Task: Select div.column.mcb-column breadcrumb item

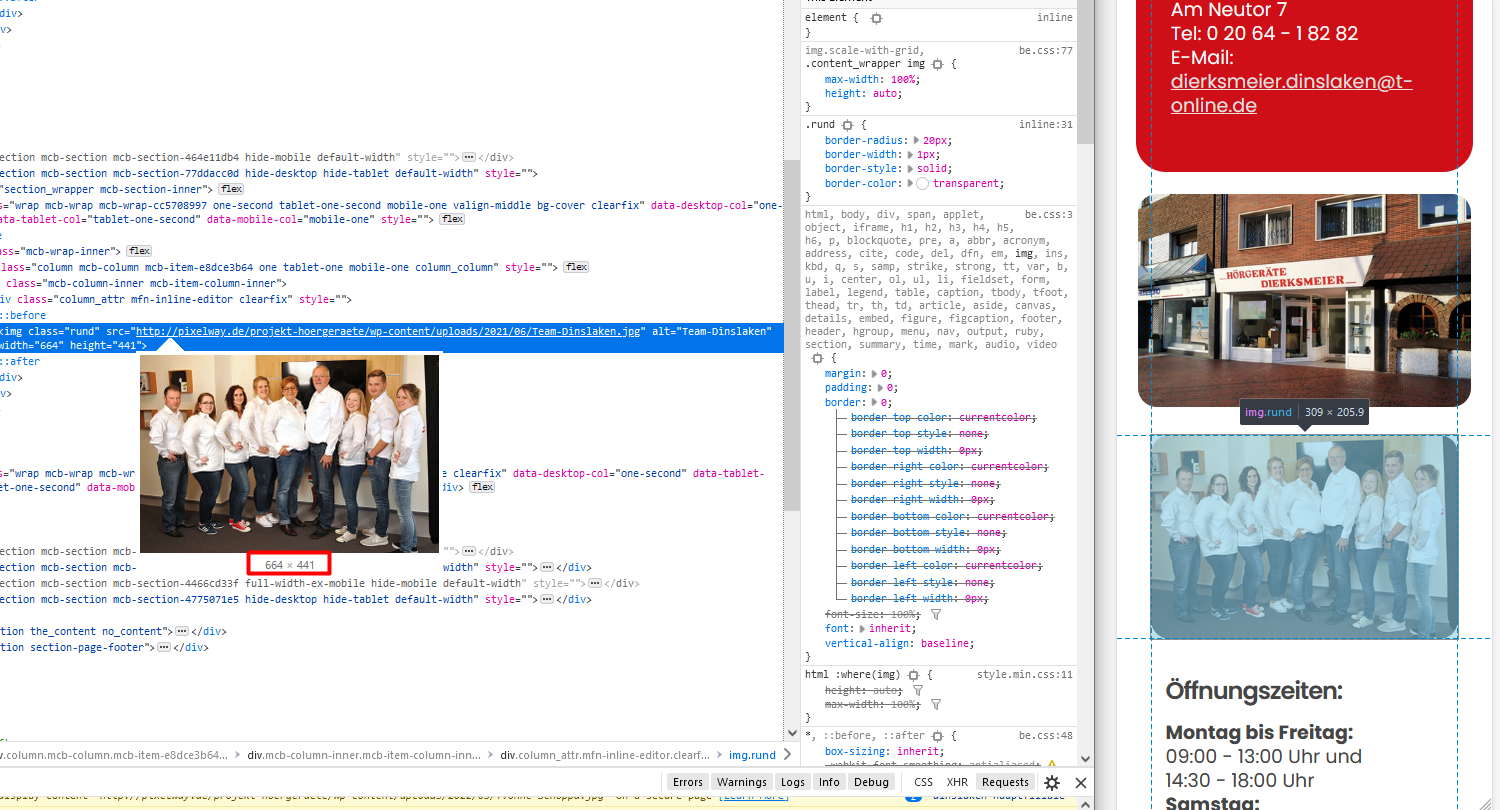Action: (x=113, y=755)
